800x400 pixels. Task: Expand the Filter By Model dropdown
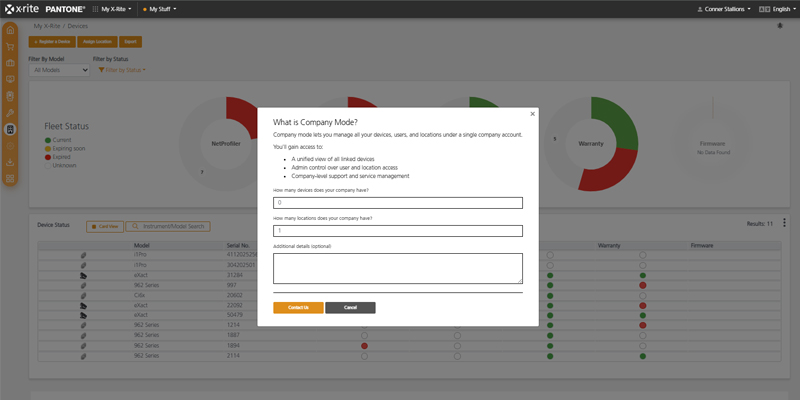pos(58,70)
